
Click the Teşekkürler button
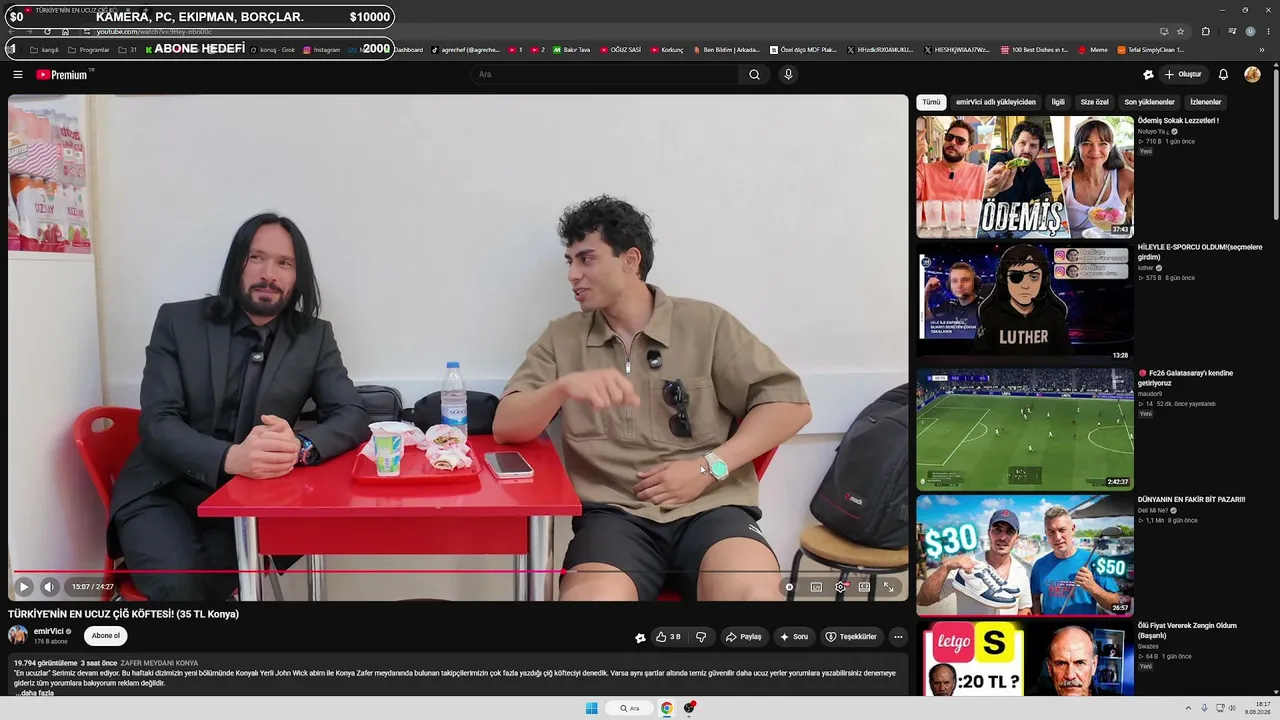point(851,637)
